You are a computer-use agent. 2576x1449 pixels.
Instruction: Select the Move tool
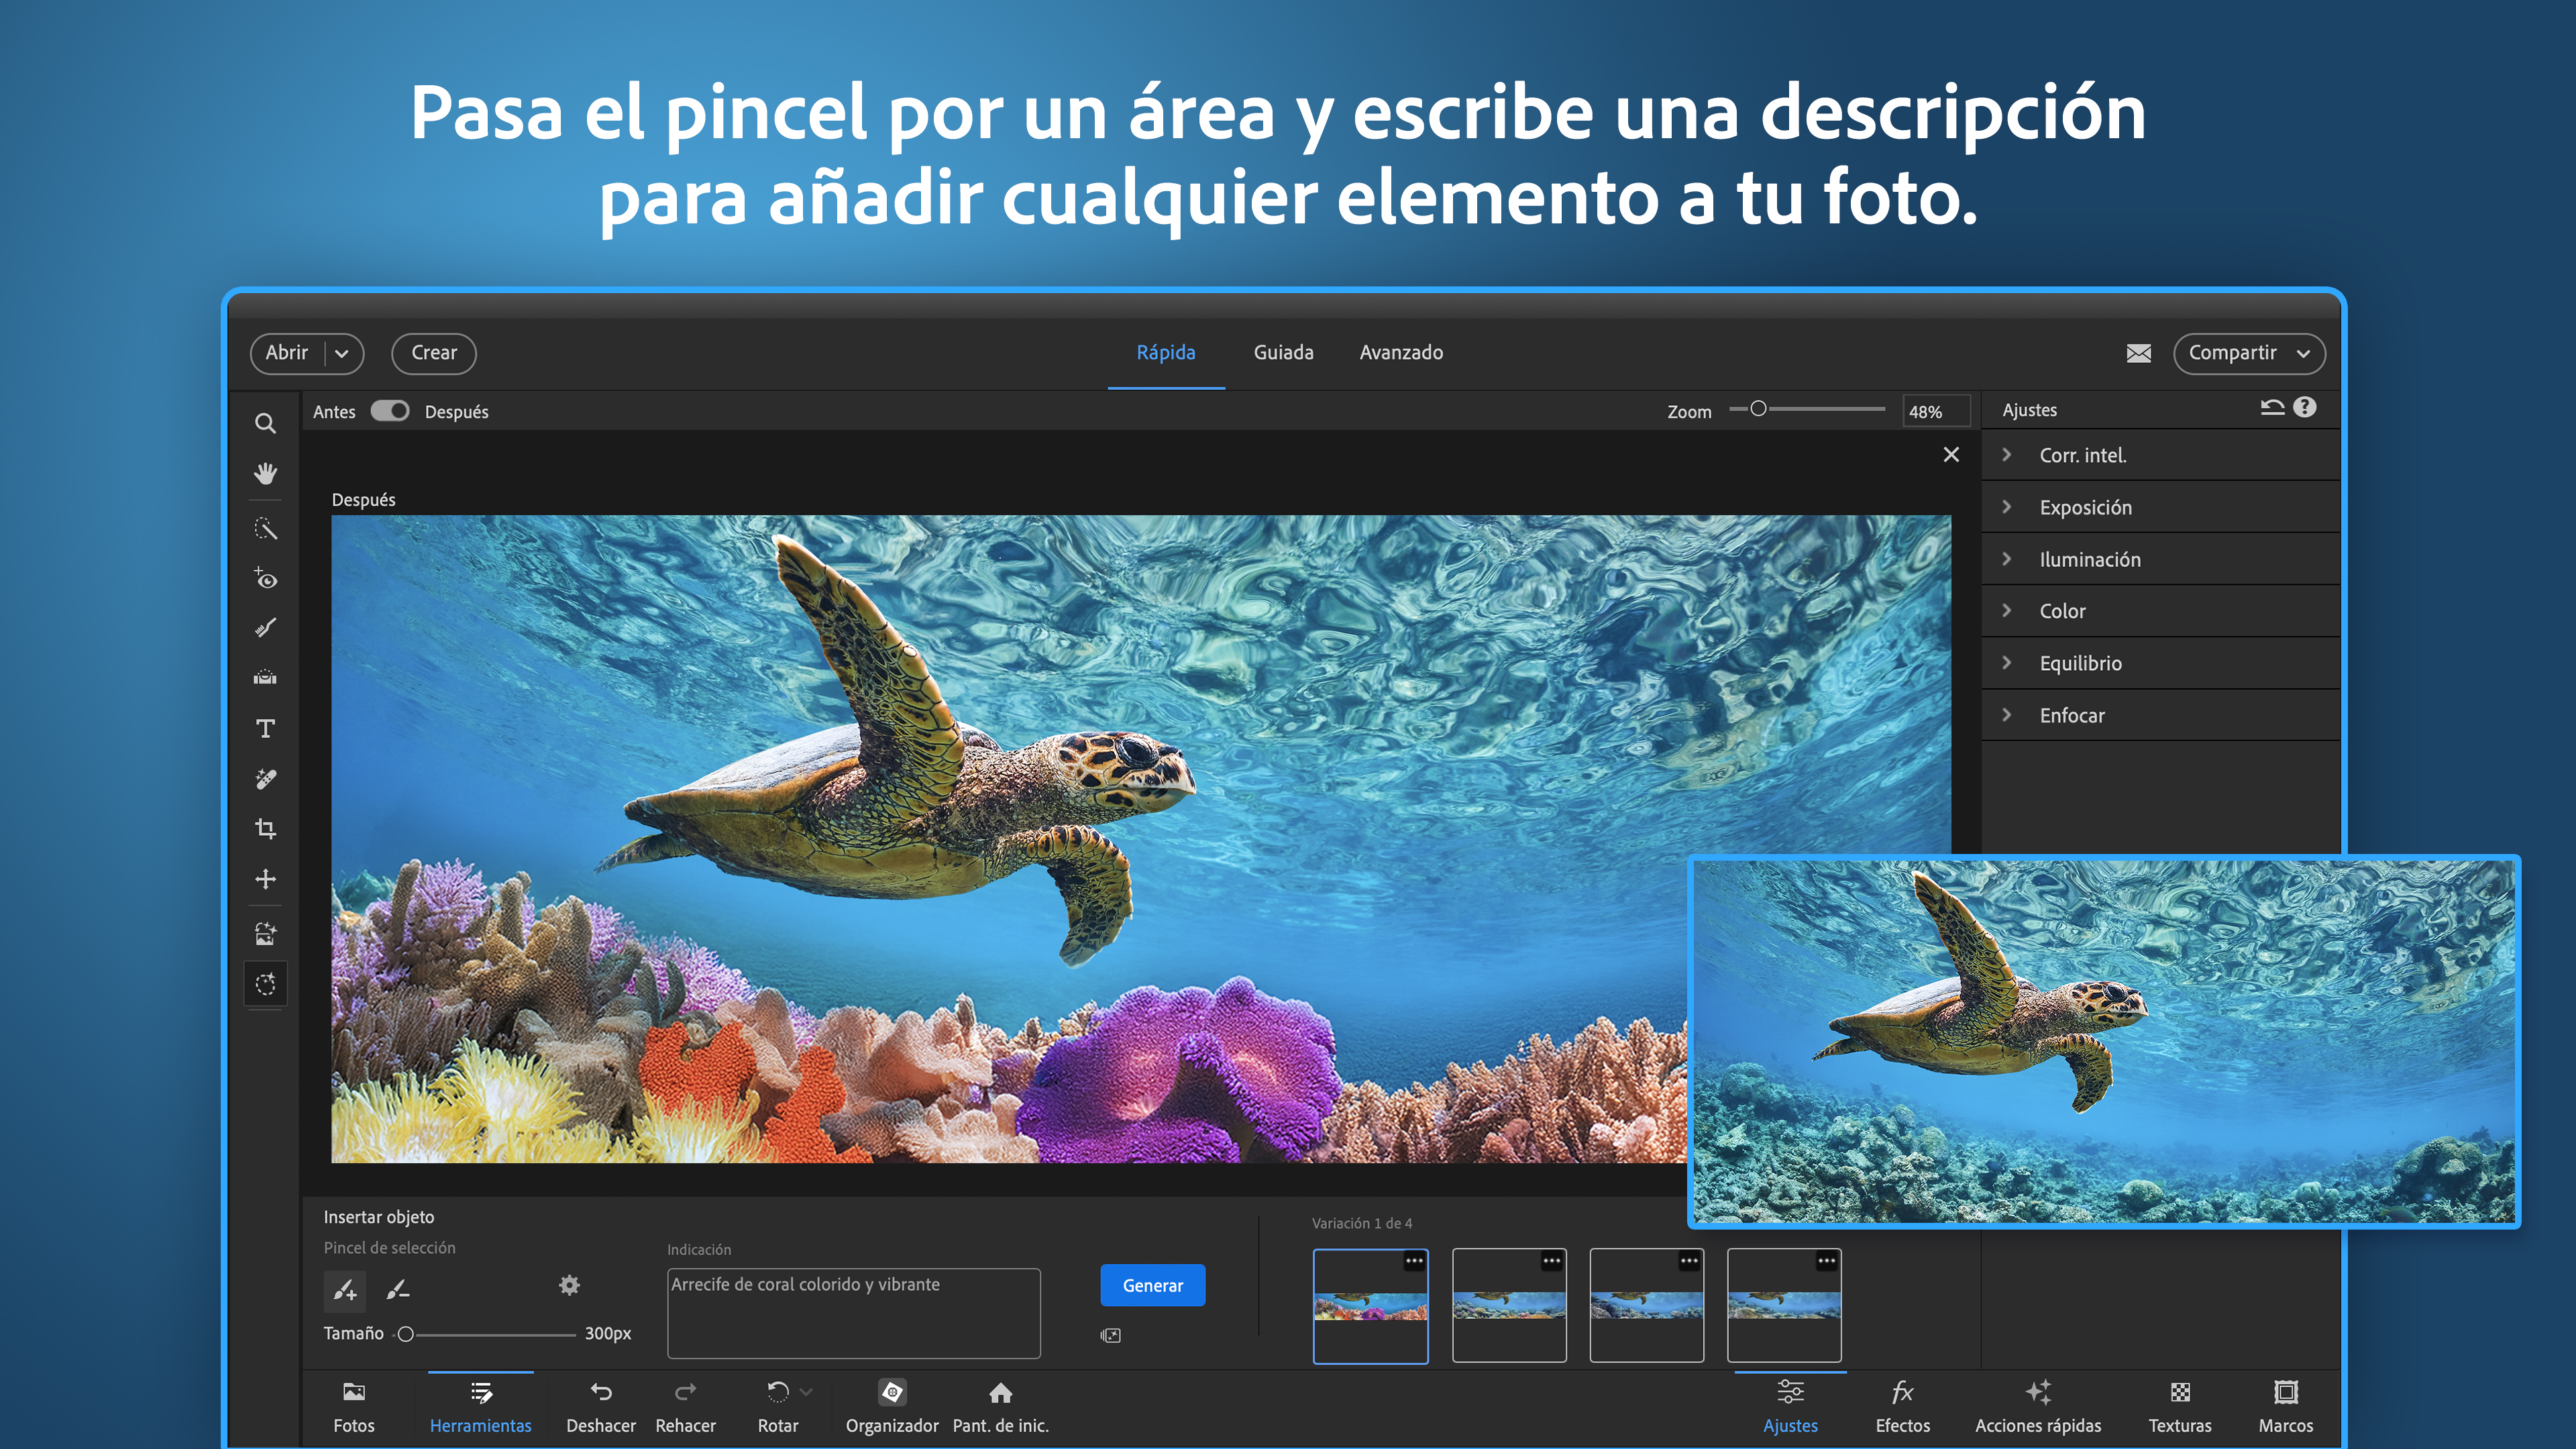[265, 879]
